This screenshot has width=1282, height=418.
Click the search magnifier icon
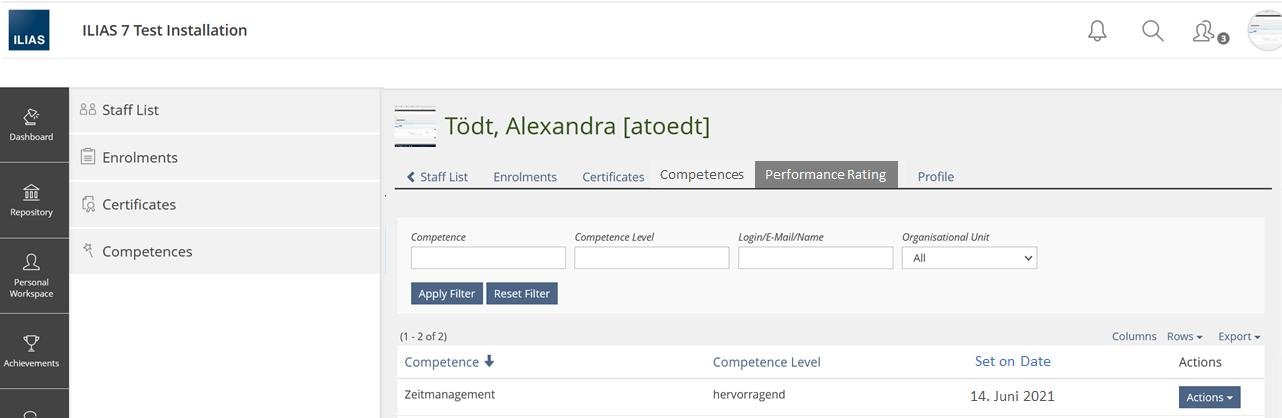(x=1152, y=31)
